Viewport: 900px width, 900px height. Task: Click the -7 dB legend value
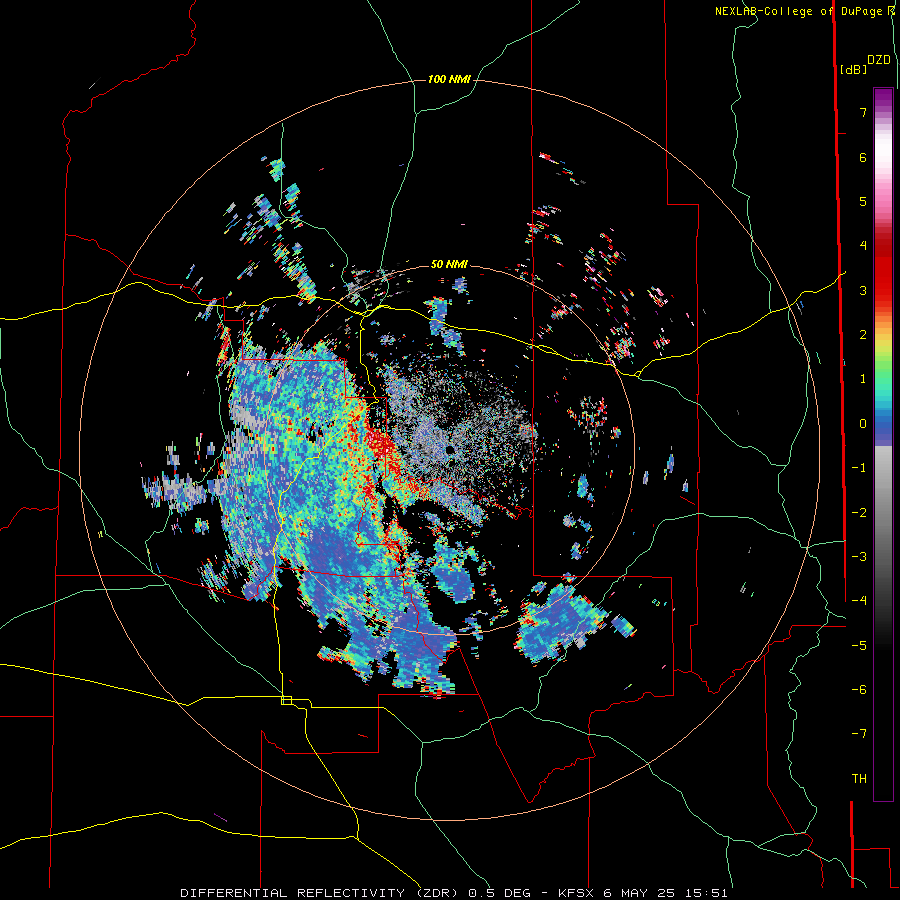point(859,734)
